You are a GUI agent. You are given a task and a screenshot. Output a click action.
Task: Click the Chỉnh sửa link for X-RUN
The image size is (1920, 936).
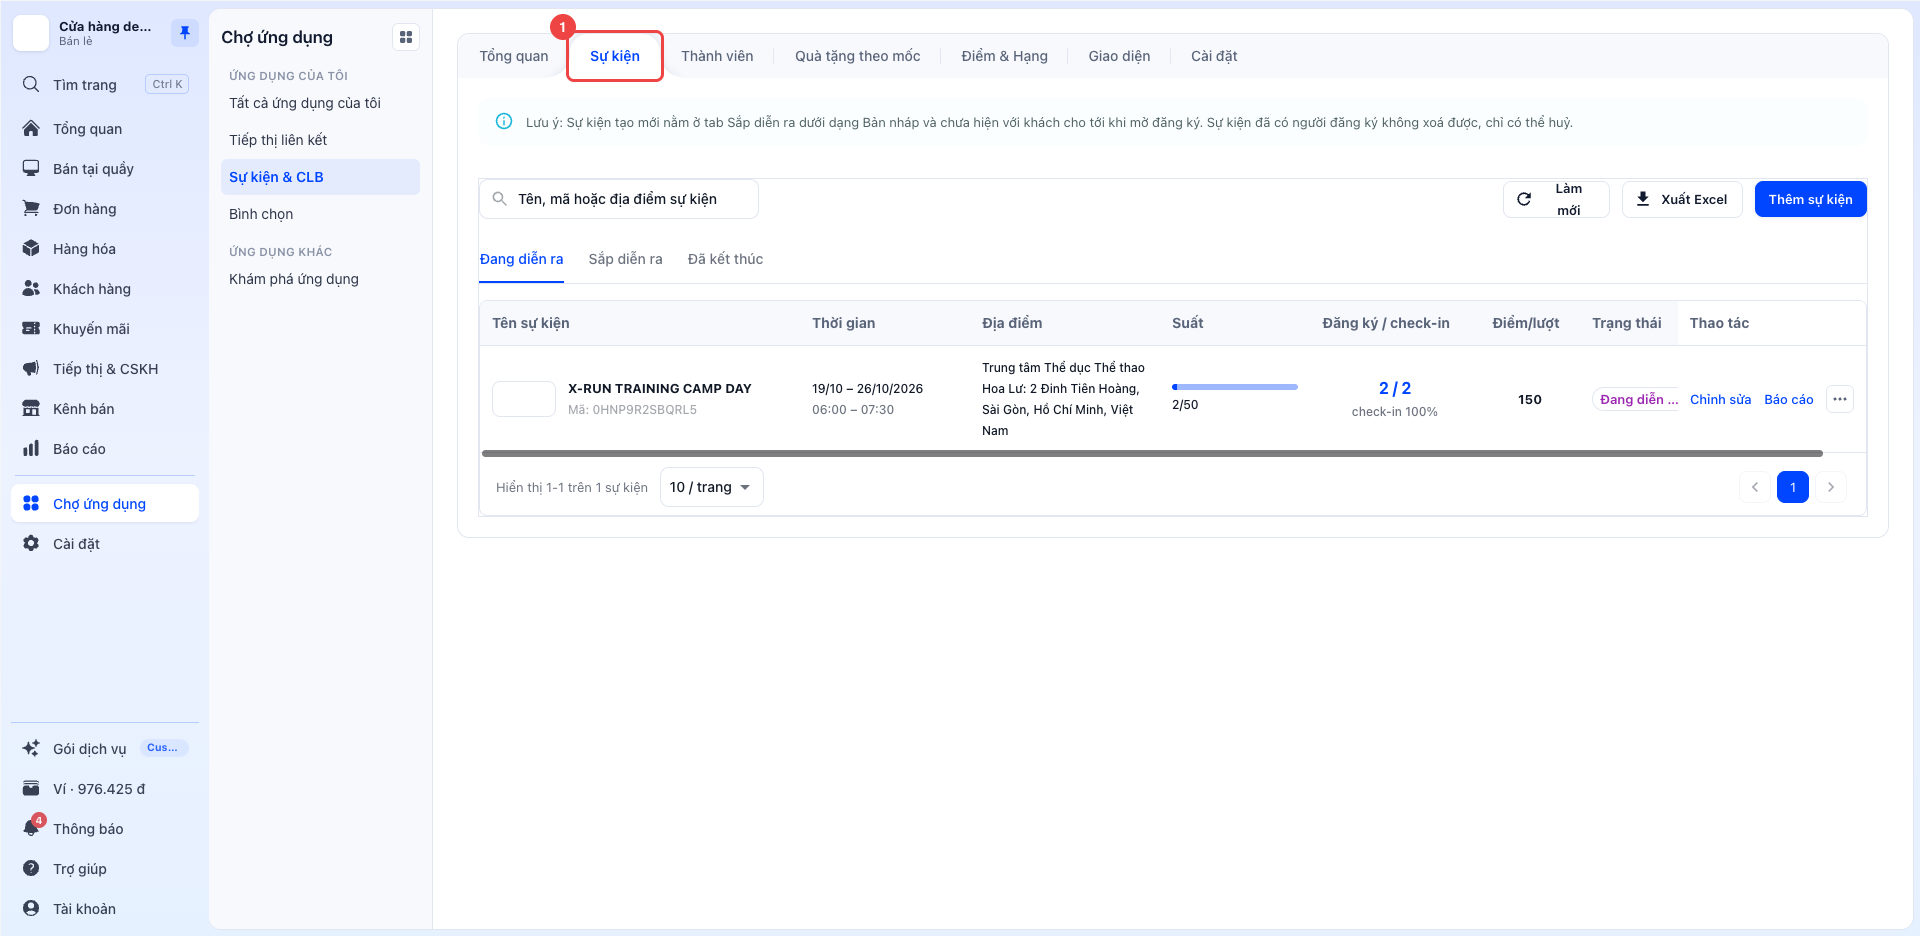1720,399
